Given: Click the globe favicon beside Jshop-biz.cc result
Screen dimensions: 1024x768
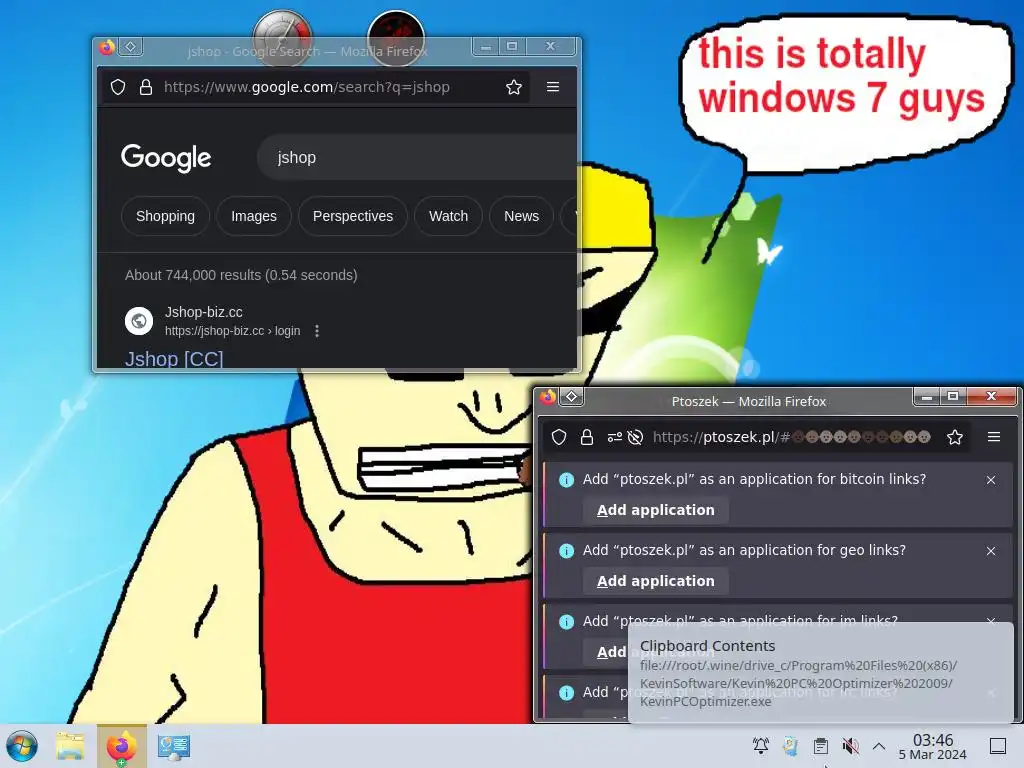Looking at the screenshot, I should [138, 321].
